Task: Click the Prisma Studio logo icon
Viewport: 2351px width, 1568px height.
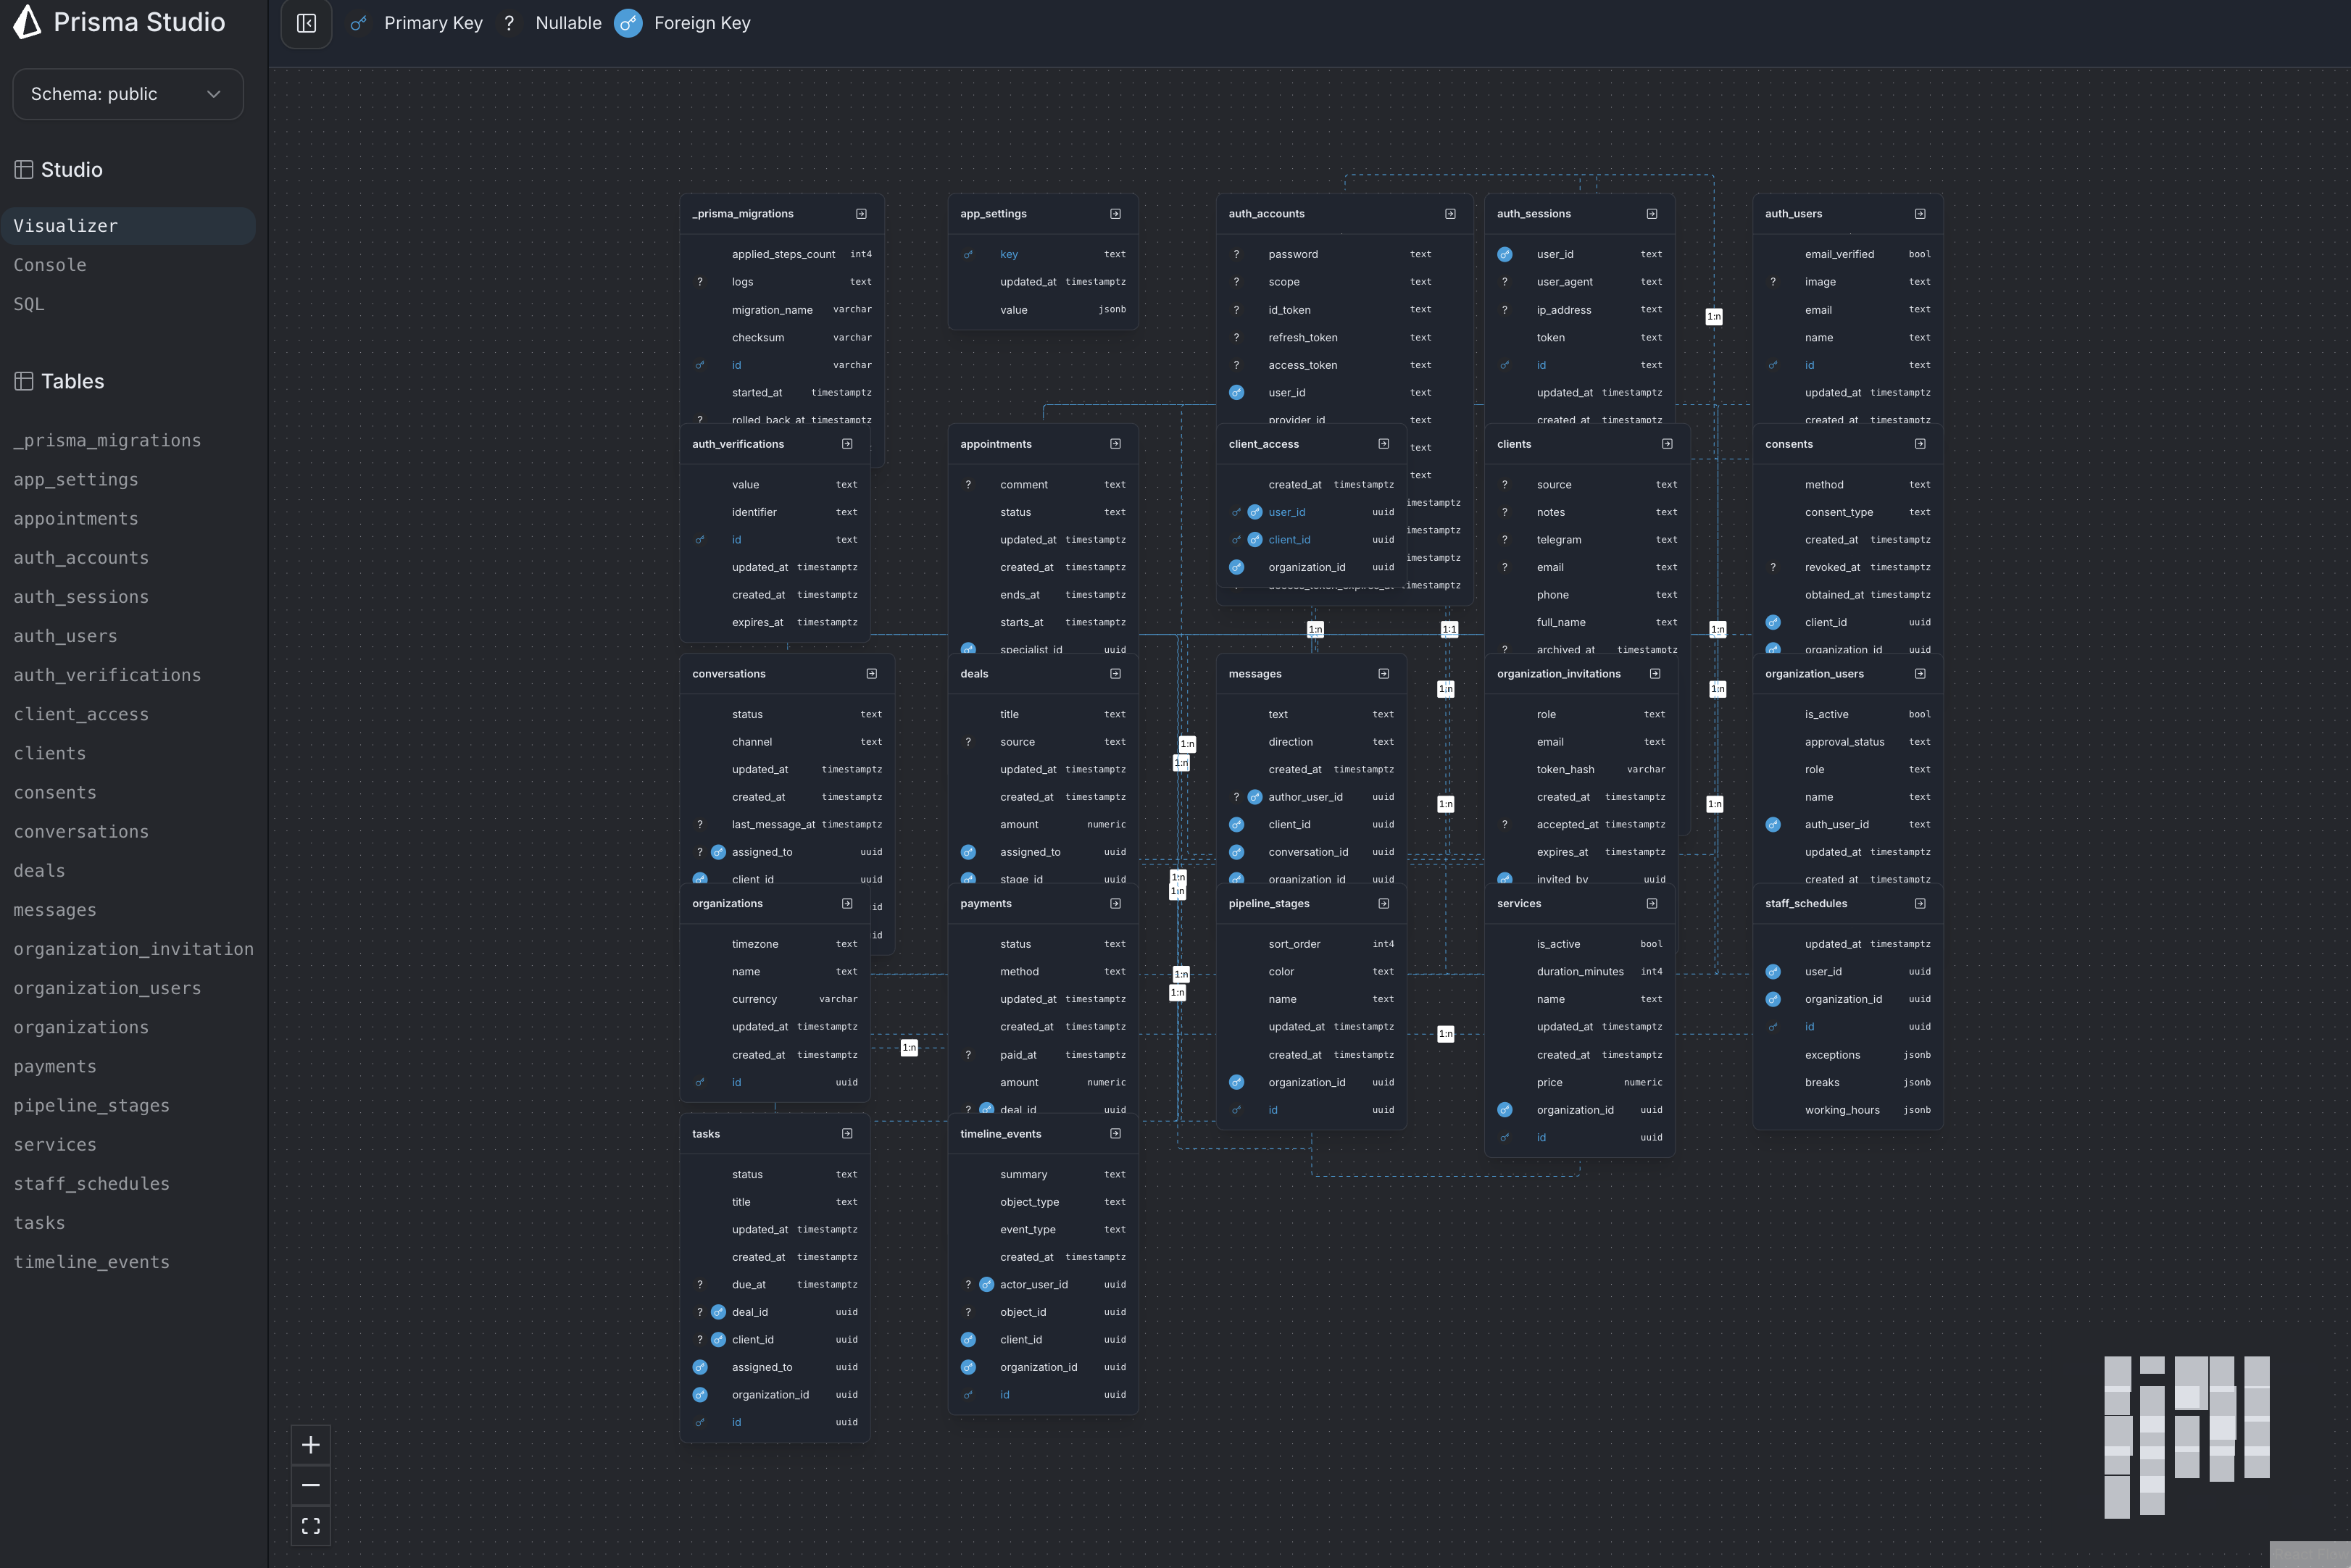Action: [27, 22]
